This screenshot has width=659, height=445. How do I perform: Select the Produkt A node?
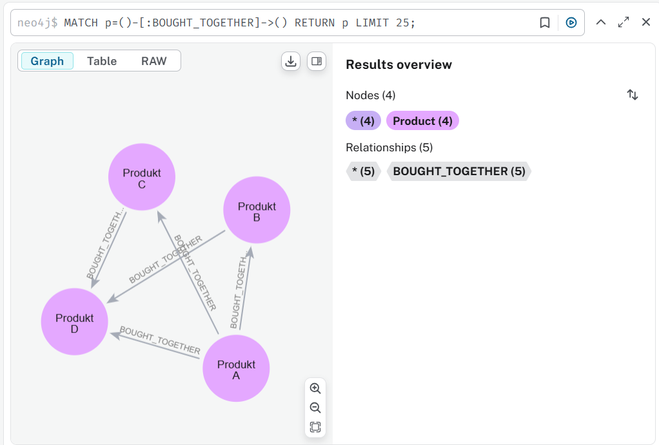[236, 369]
